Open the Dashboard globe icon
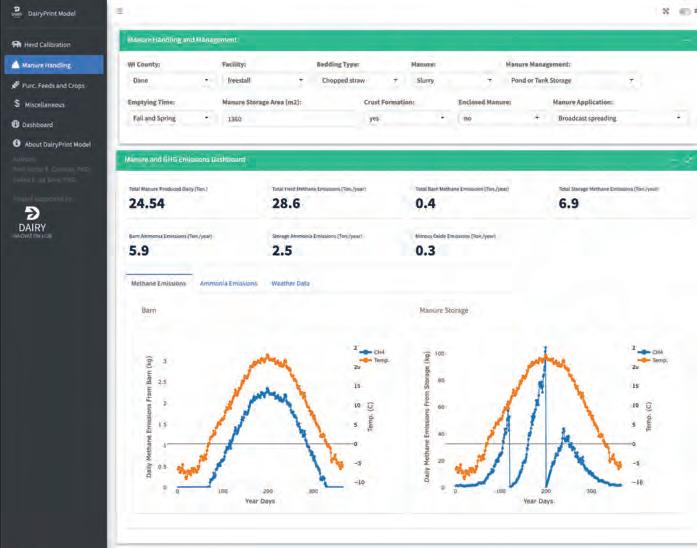 tap(16, 124)
